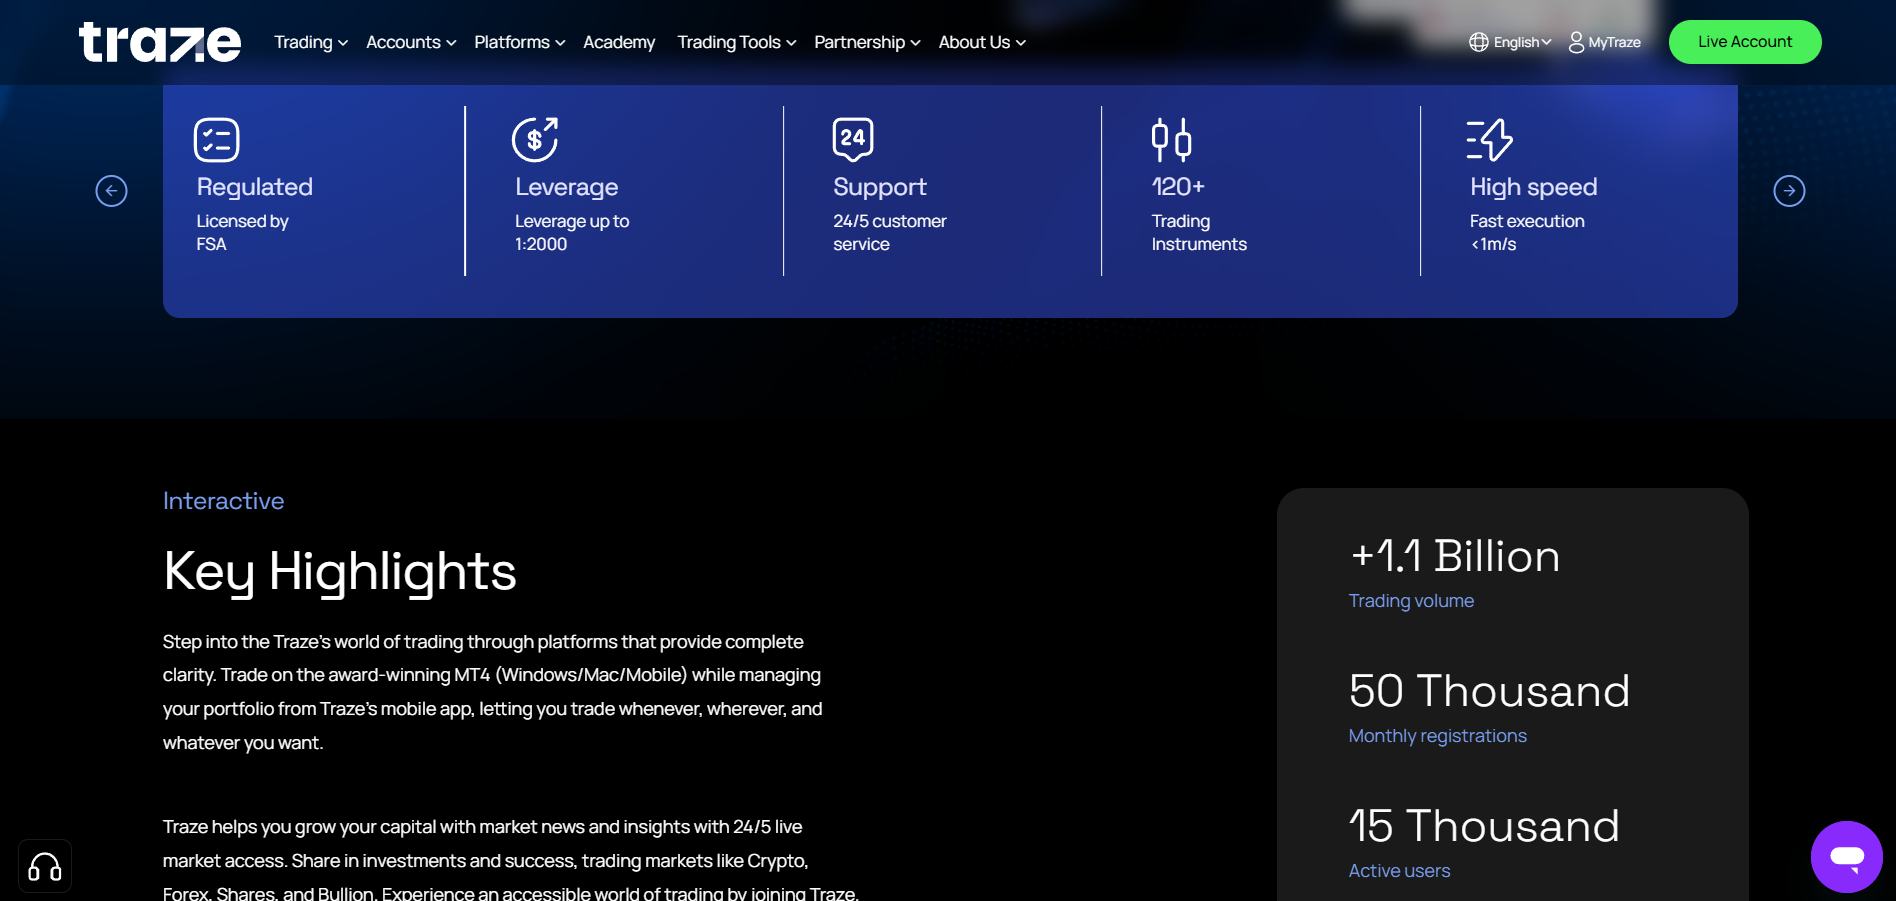Click the Trading volume label
Viewport: 1896px width, 901px height.
tap(1411, 601)
